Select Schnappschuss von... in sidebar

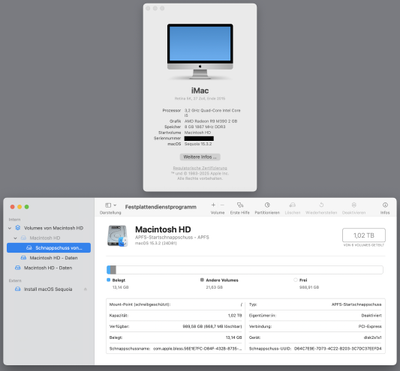point(49,248)
